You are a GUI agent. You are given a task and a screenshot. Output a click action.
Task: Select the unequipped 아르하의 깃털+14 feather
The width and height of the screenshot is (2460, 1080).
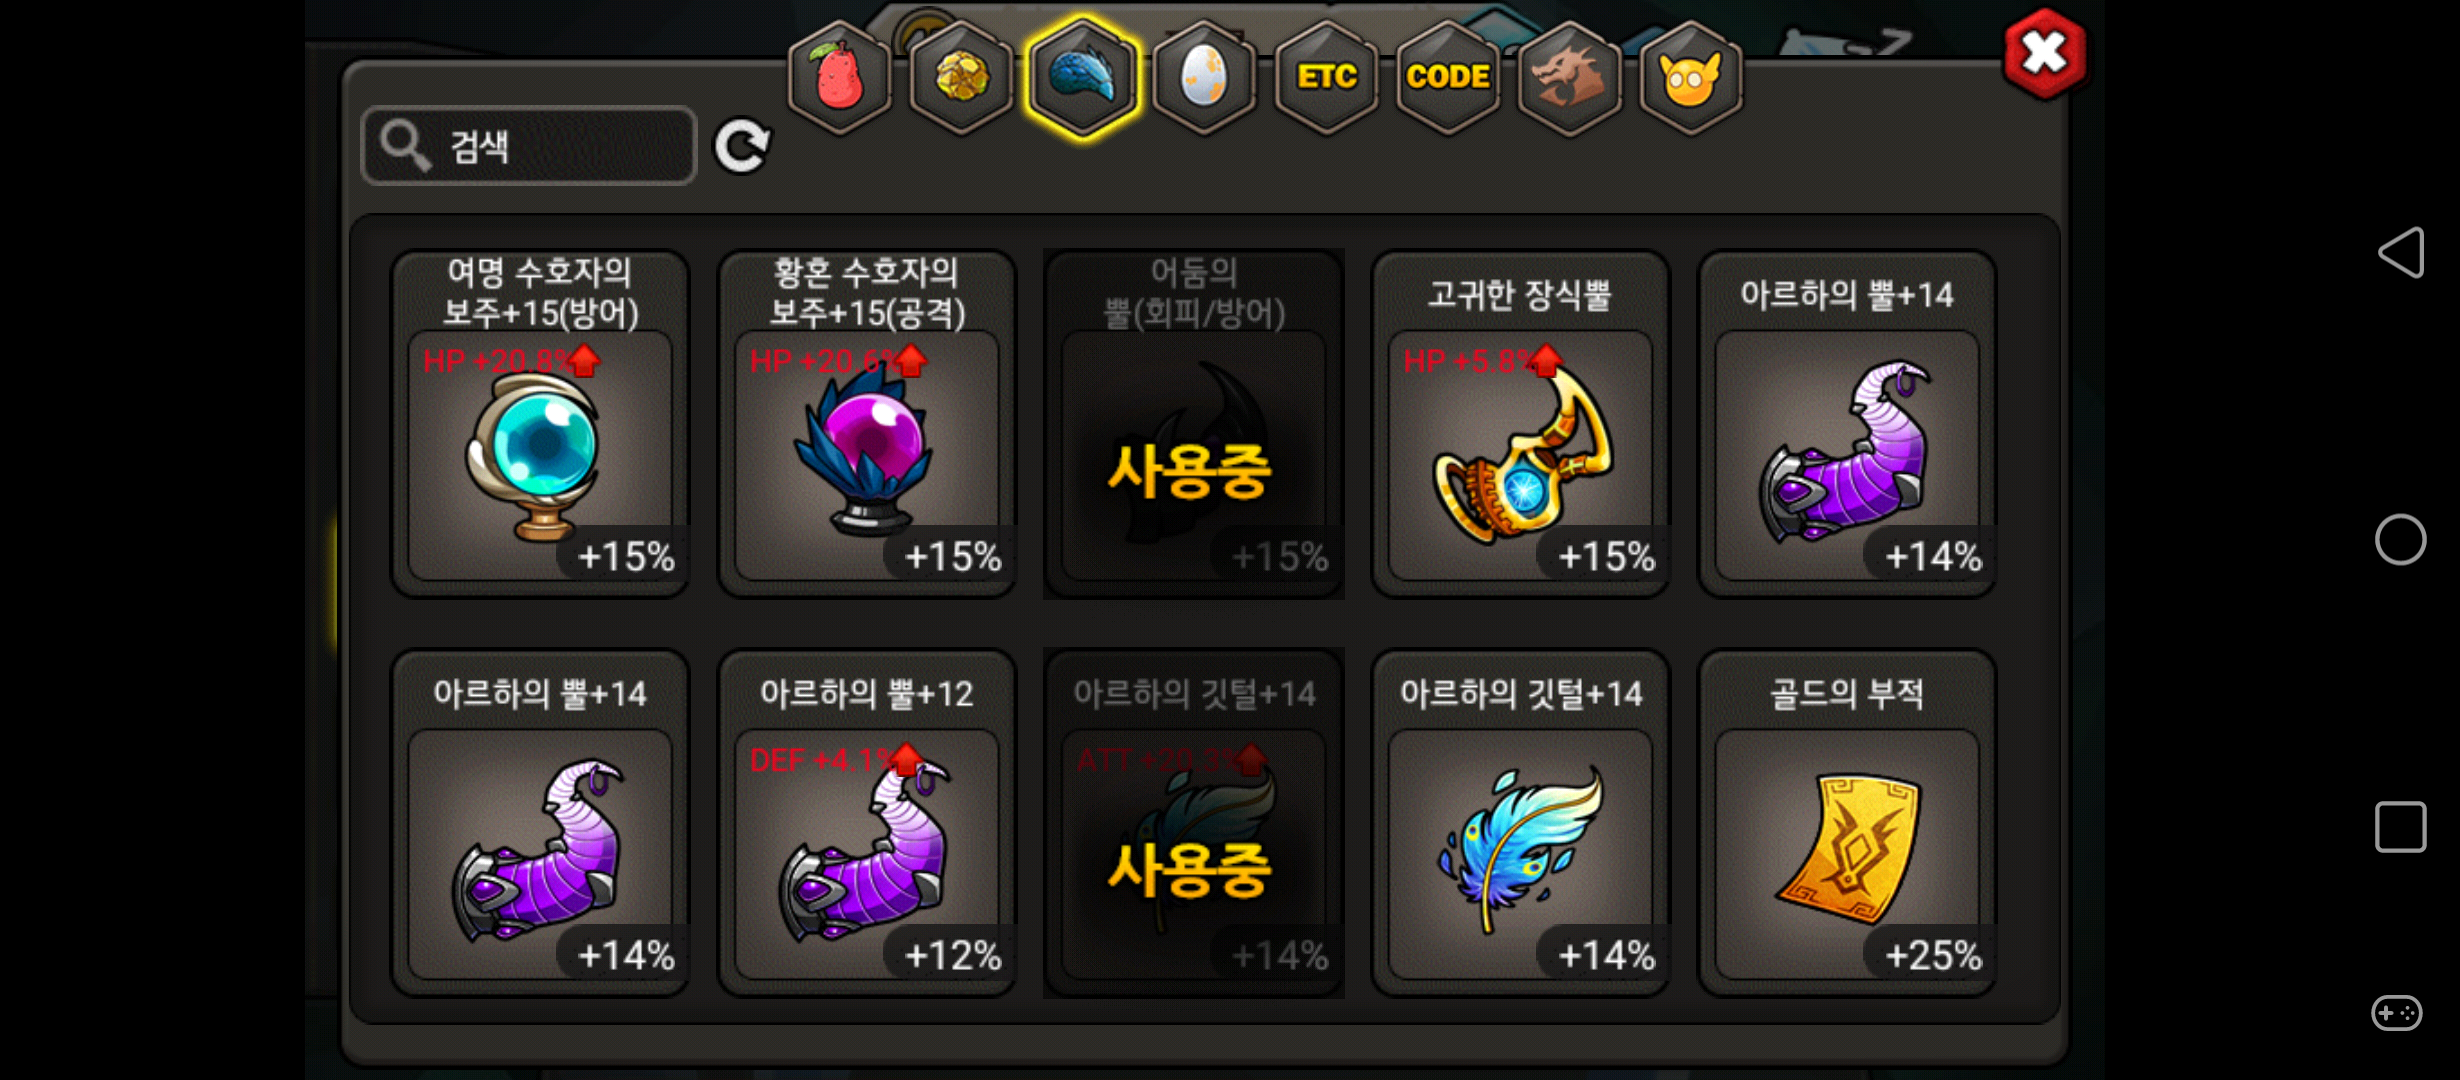1520,822
